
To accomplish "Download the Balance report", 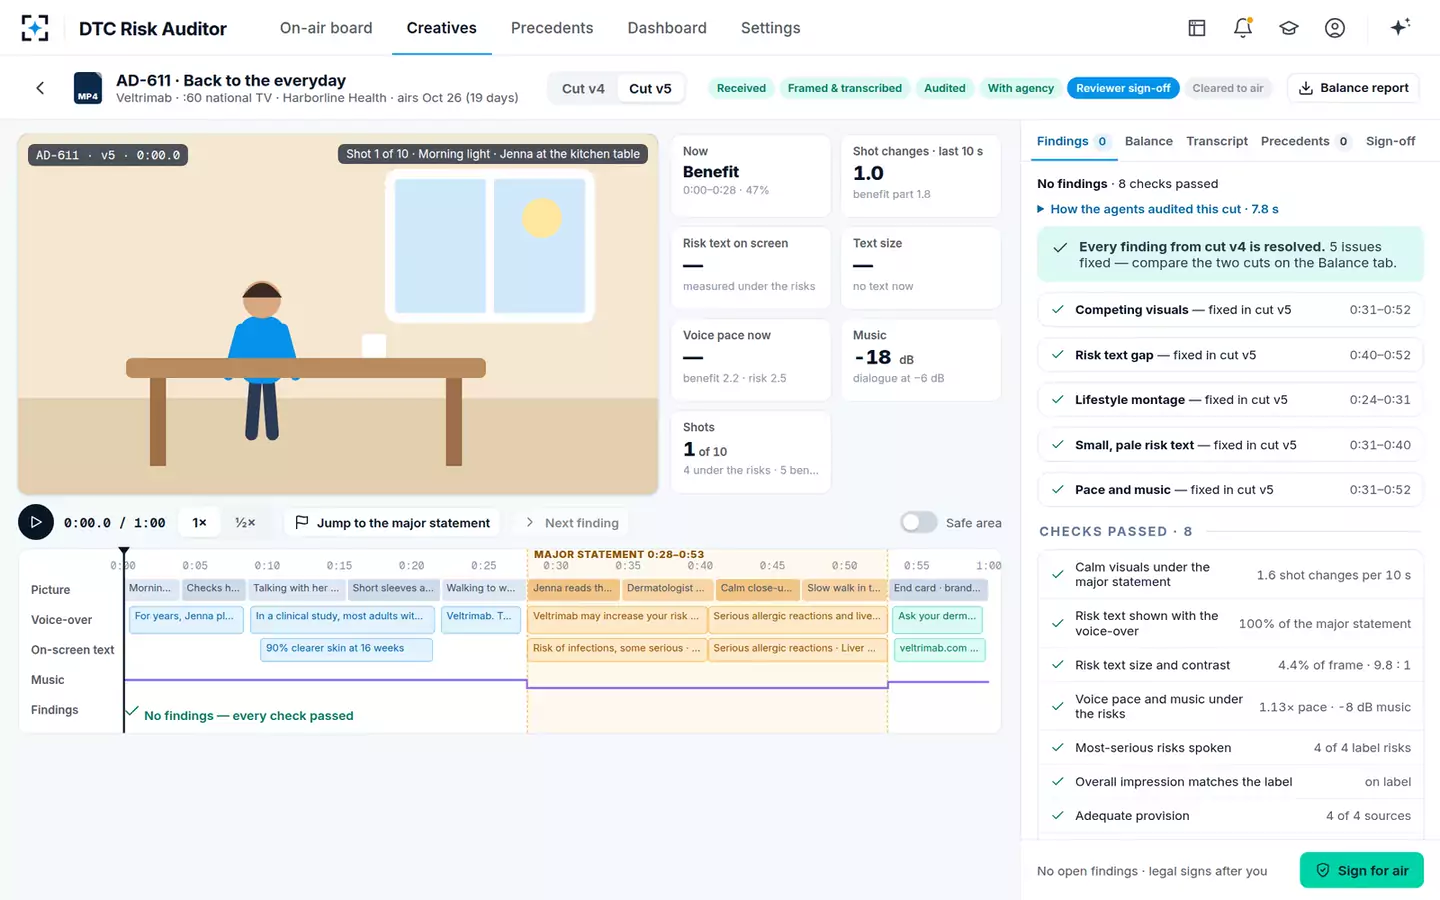I will 1353,88.
